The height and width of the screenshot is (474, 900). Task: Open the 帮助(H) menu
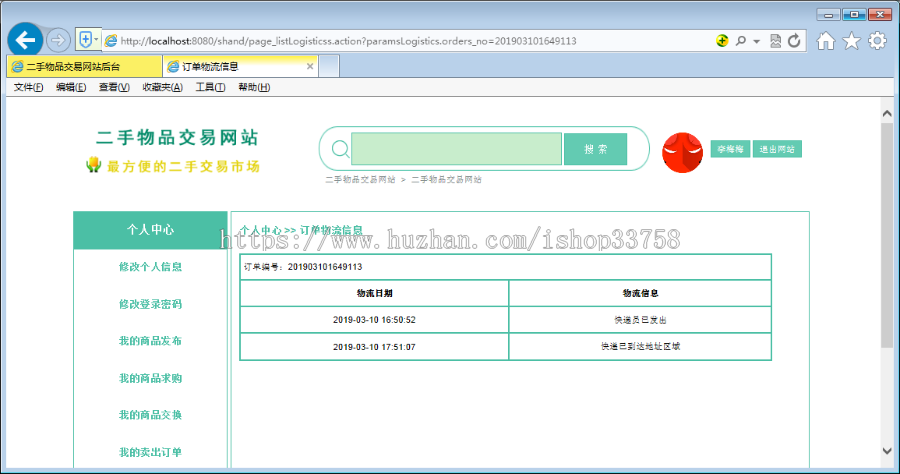[254, 87]
